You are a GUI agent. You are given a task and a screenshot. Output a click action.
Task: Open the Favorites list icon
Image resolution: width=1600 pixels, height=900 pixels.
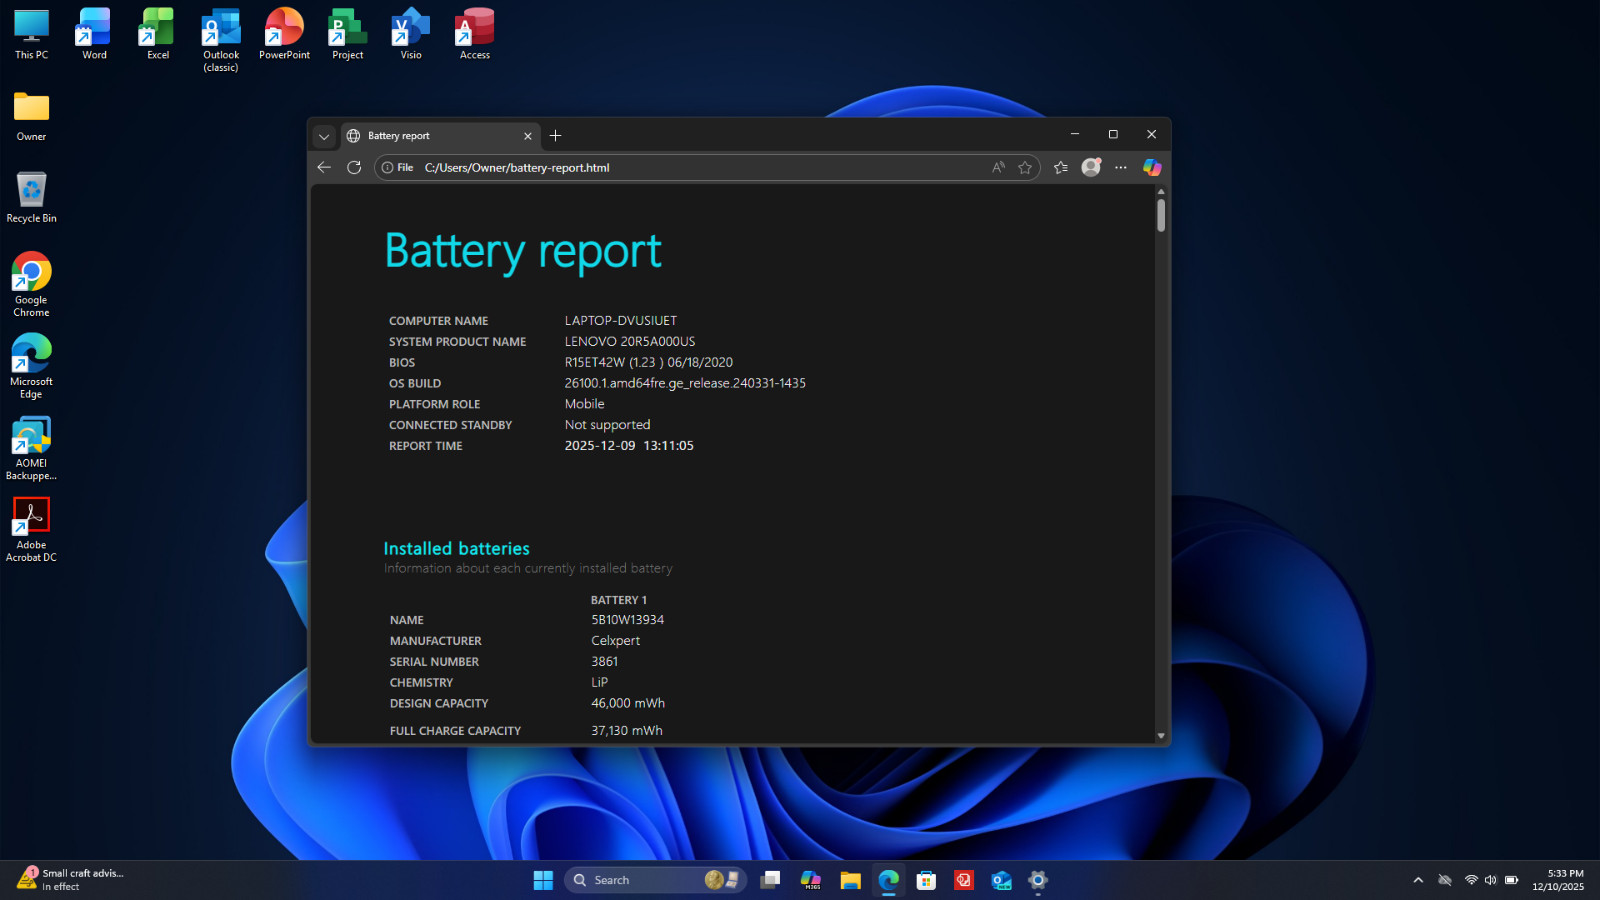pos(1061,167)
